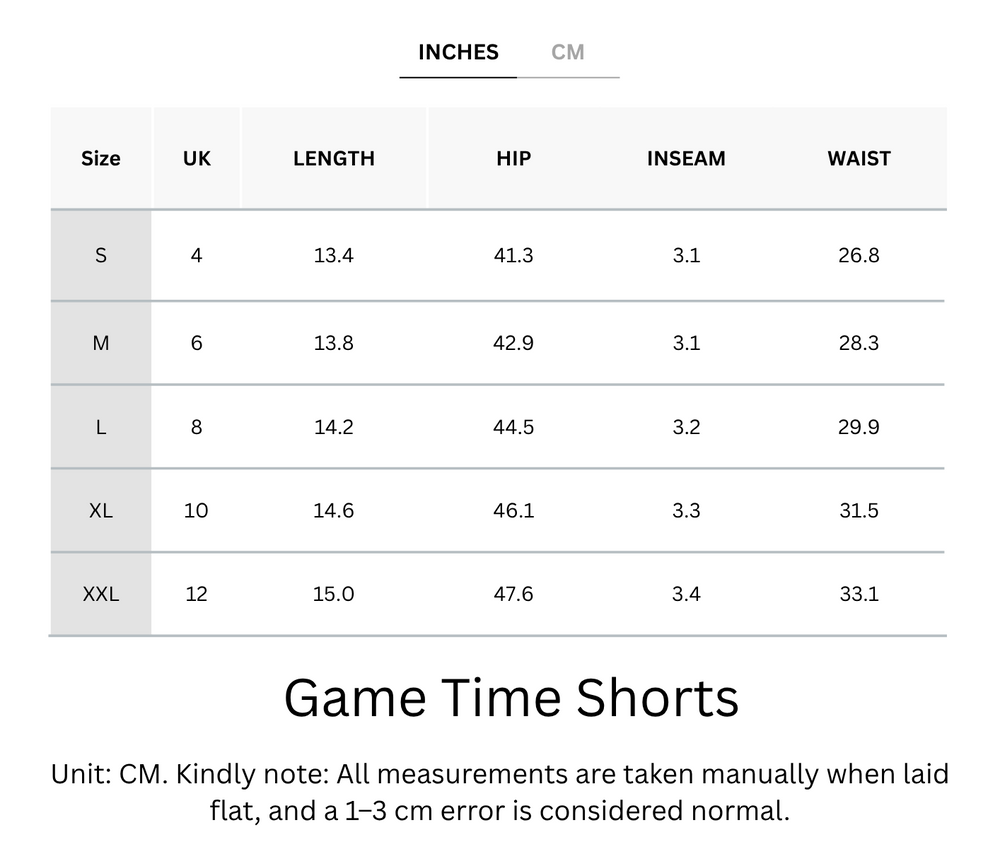
Task: Click the UK column header
Action: [196, 158]
